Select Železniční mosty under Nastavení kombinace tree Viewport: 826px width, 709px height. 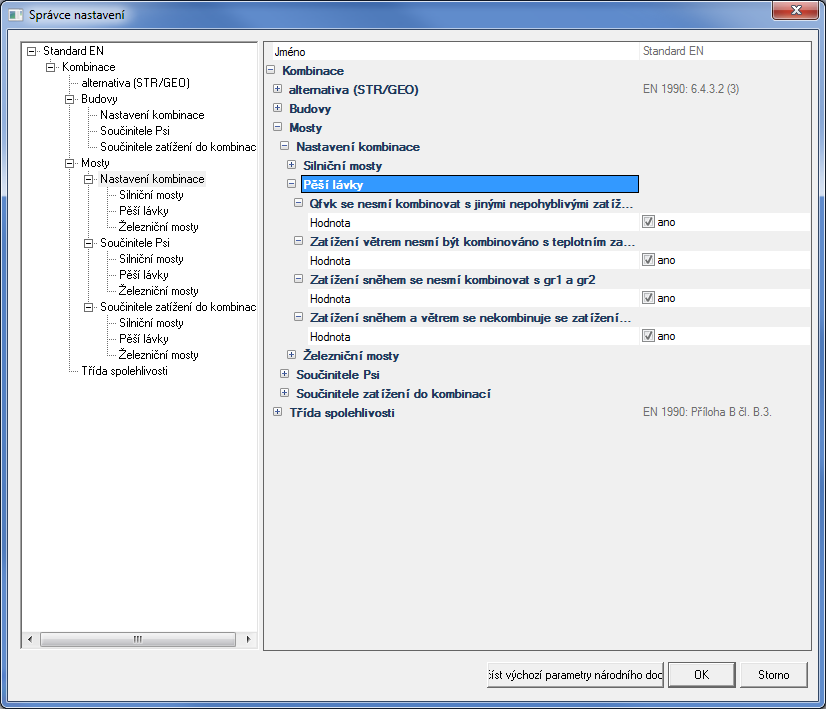tap(159, 227)
